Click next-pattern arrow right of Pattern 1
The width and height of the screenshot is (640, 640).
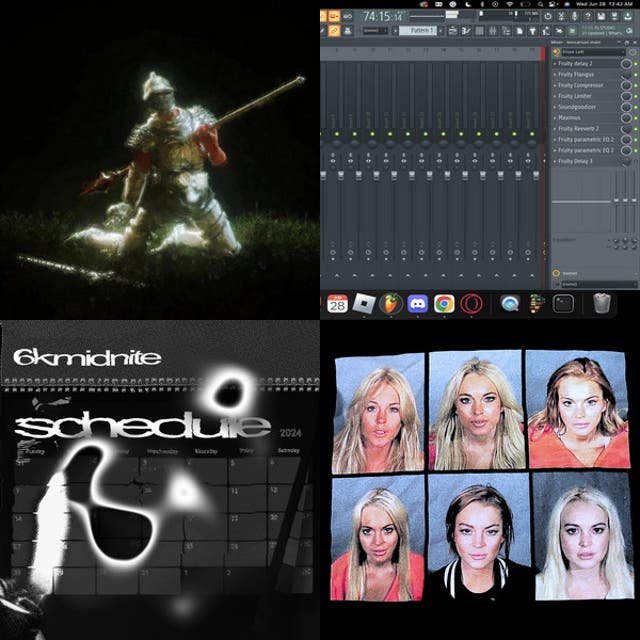pos(441,31)
